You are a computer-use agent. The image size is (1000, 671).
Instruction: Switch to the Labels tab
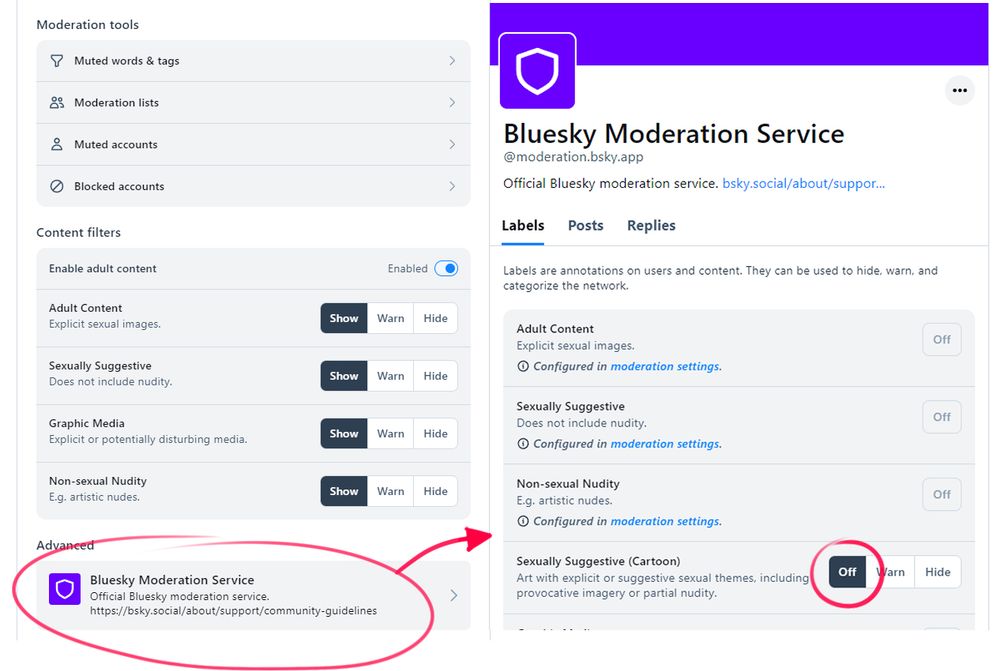(523, 226)
